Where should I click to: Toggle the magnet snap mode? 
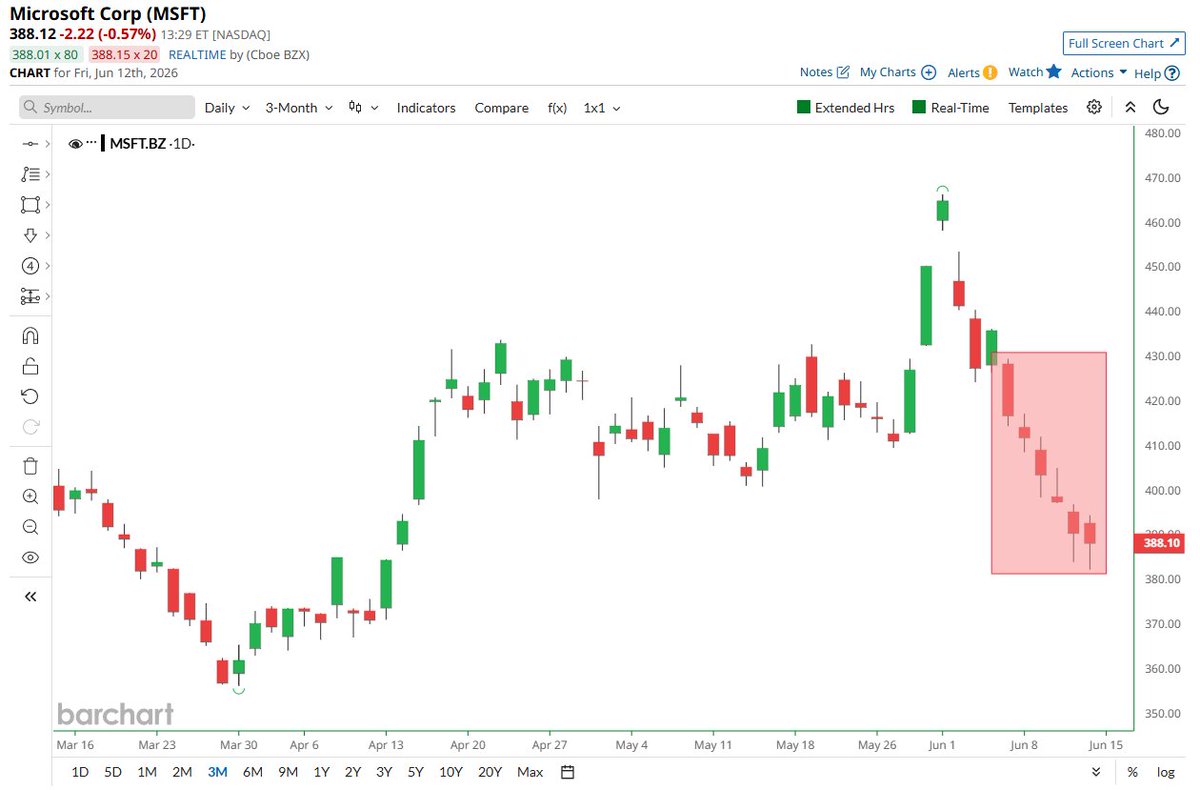30,335
